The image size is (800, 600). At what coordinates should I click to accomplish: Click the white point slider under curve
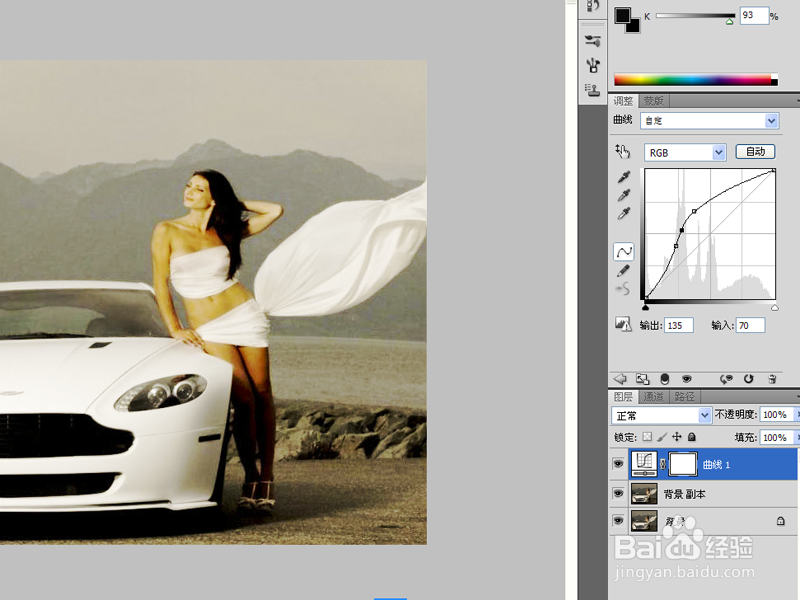(774, 307)
